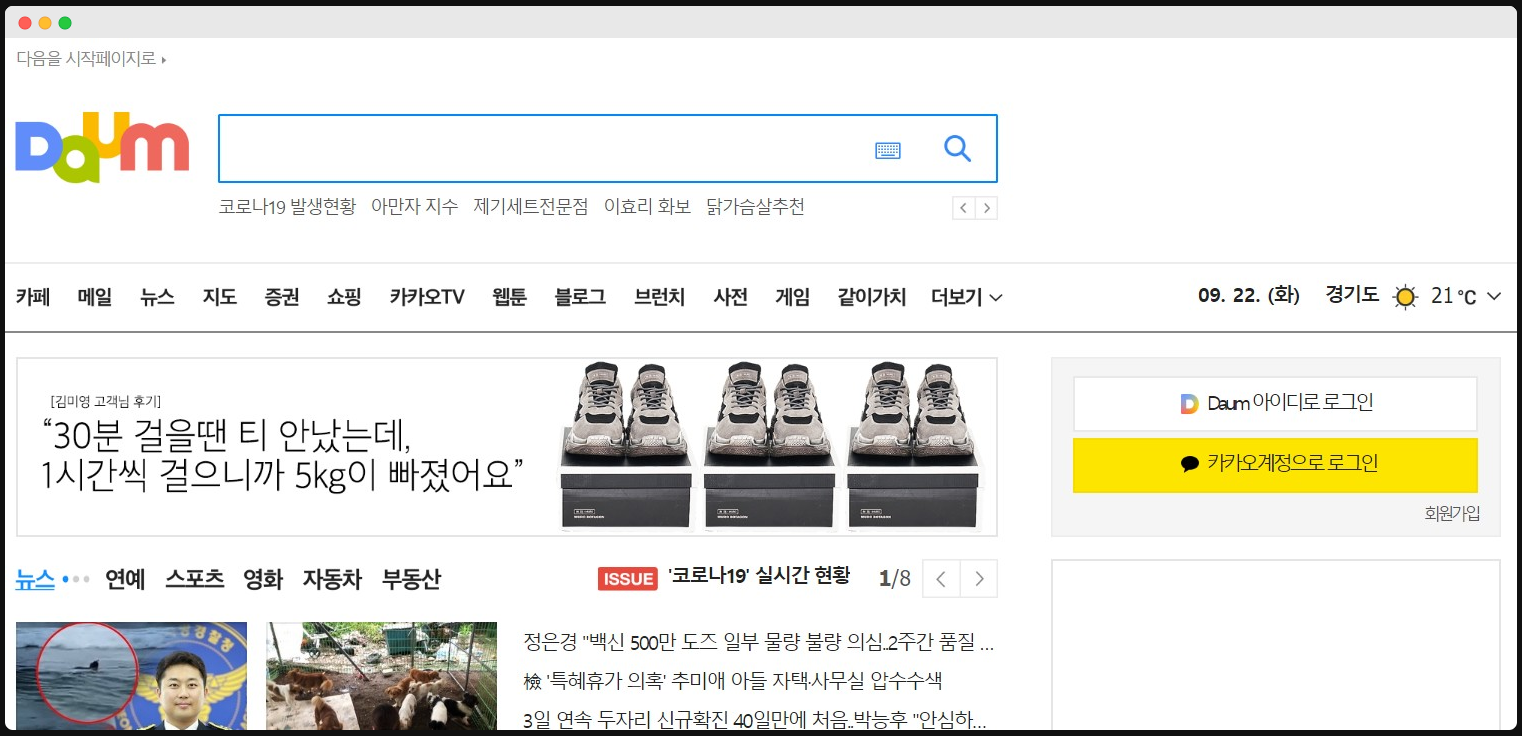Go to next issue headline arrow
Viewport: 1522px width, 736px height.
pos(979,578)
